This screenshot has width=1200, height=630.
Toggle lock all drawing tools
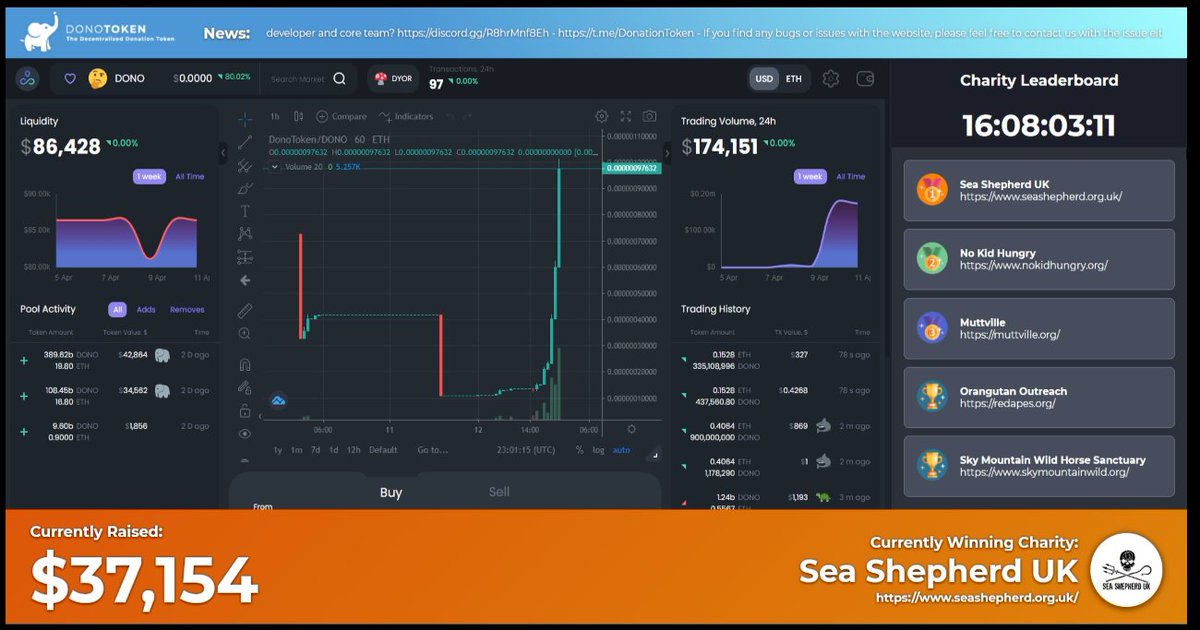click(245, 411)
